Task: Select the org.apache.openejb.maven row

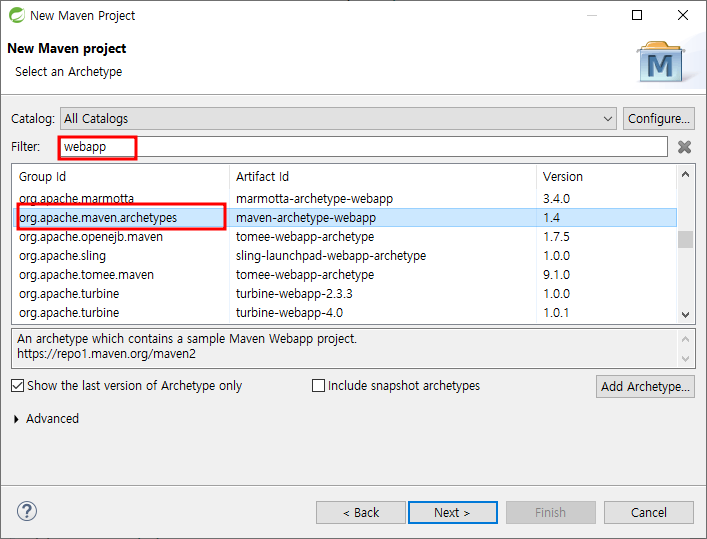Action: tap(345, 236)
